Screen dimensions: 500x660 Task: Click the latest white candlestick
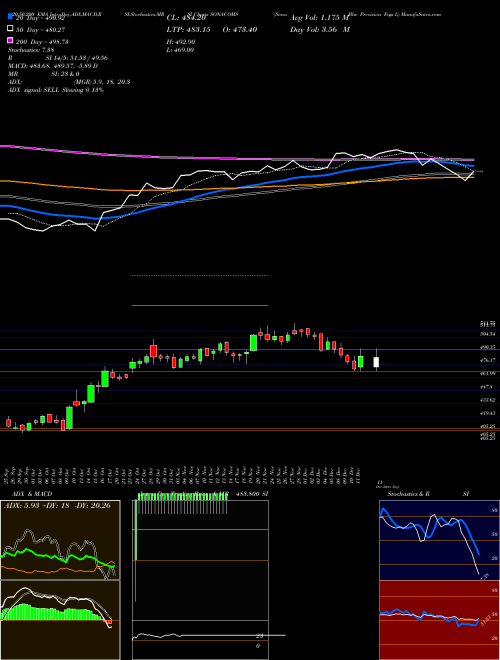(x=376, y=362)
